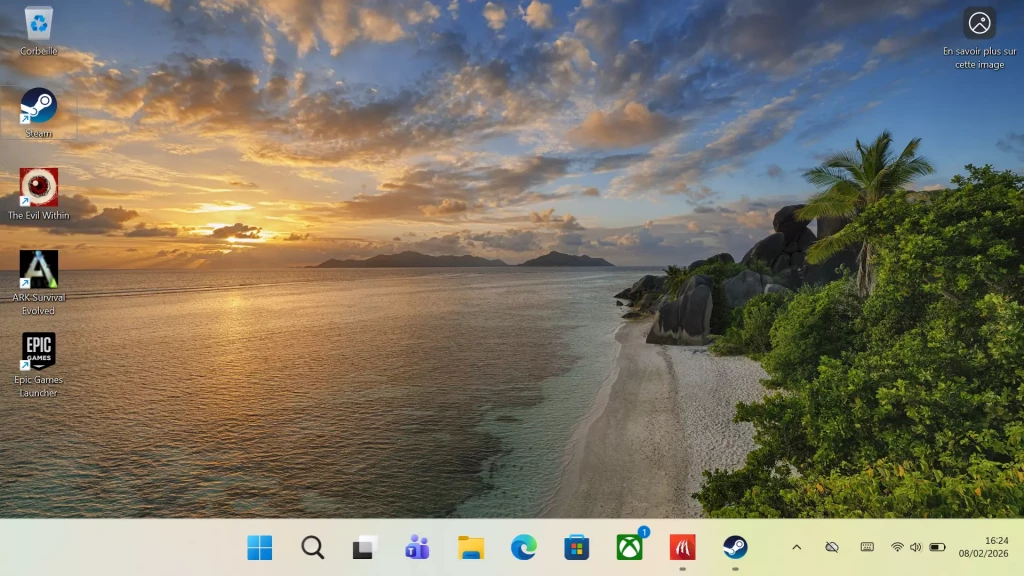Screen dimensions: 1024x576
Task: Open File Explorer from the taskbar
Action: [x=471, y=547]
